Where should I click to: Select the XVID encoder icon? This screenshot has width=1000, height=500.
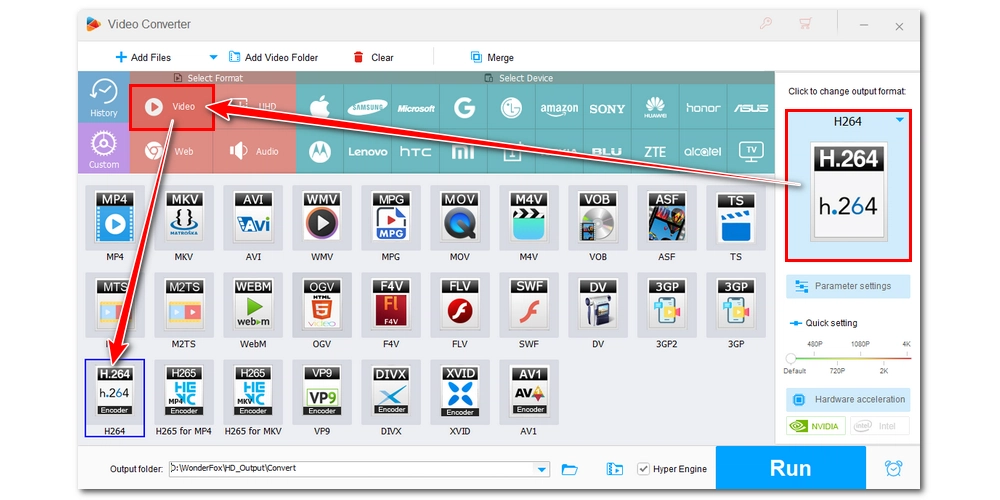click(459, 392)
